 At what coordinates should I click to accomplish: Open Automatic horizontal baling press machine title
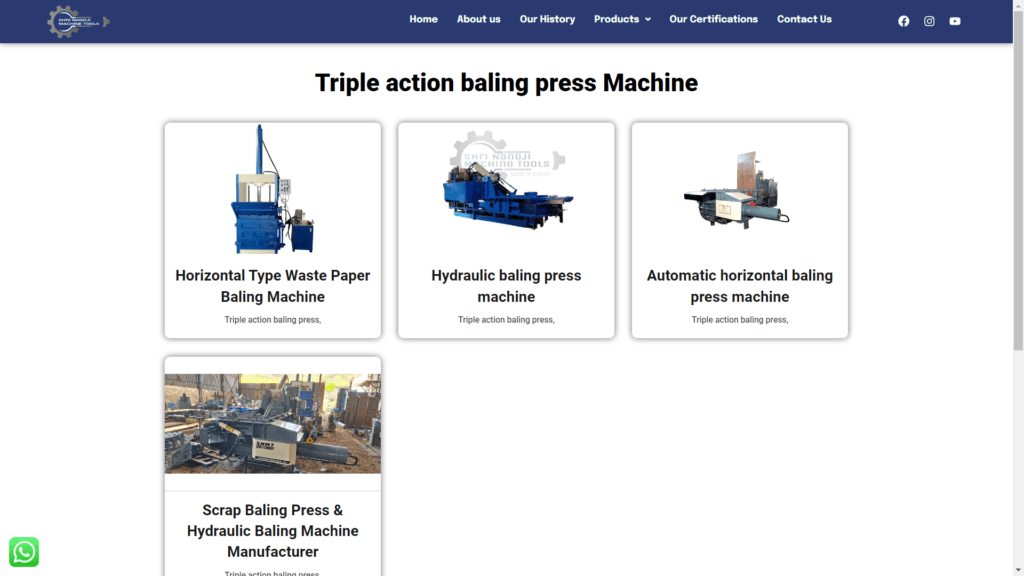[x=739, y=286]
